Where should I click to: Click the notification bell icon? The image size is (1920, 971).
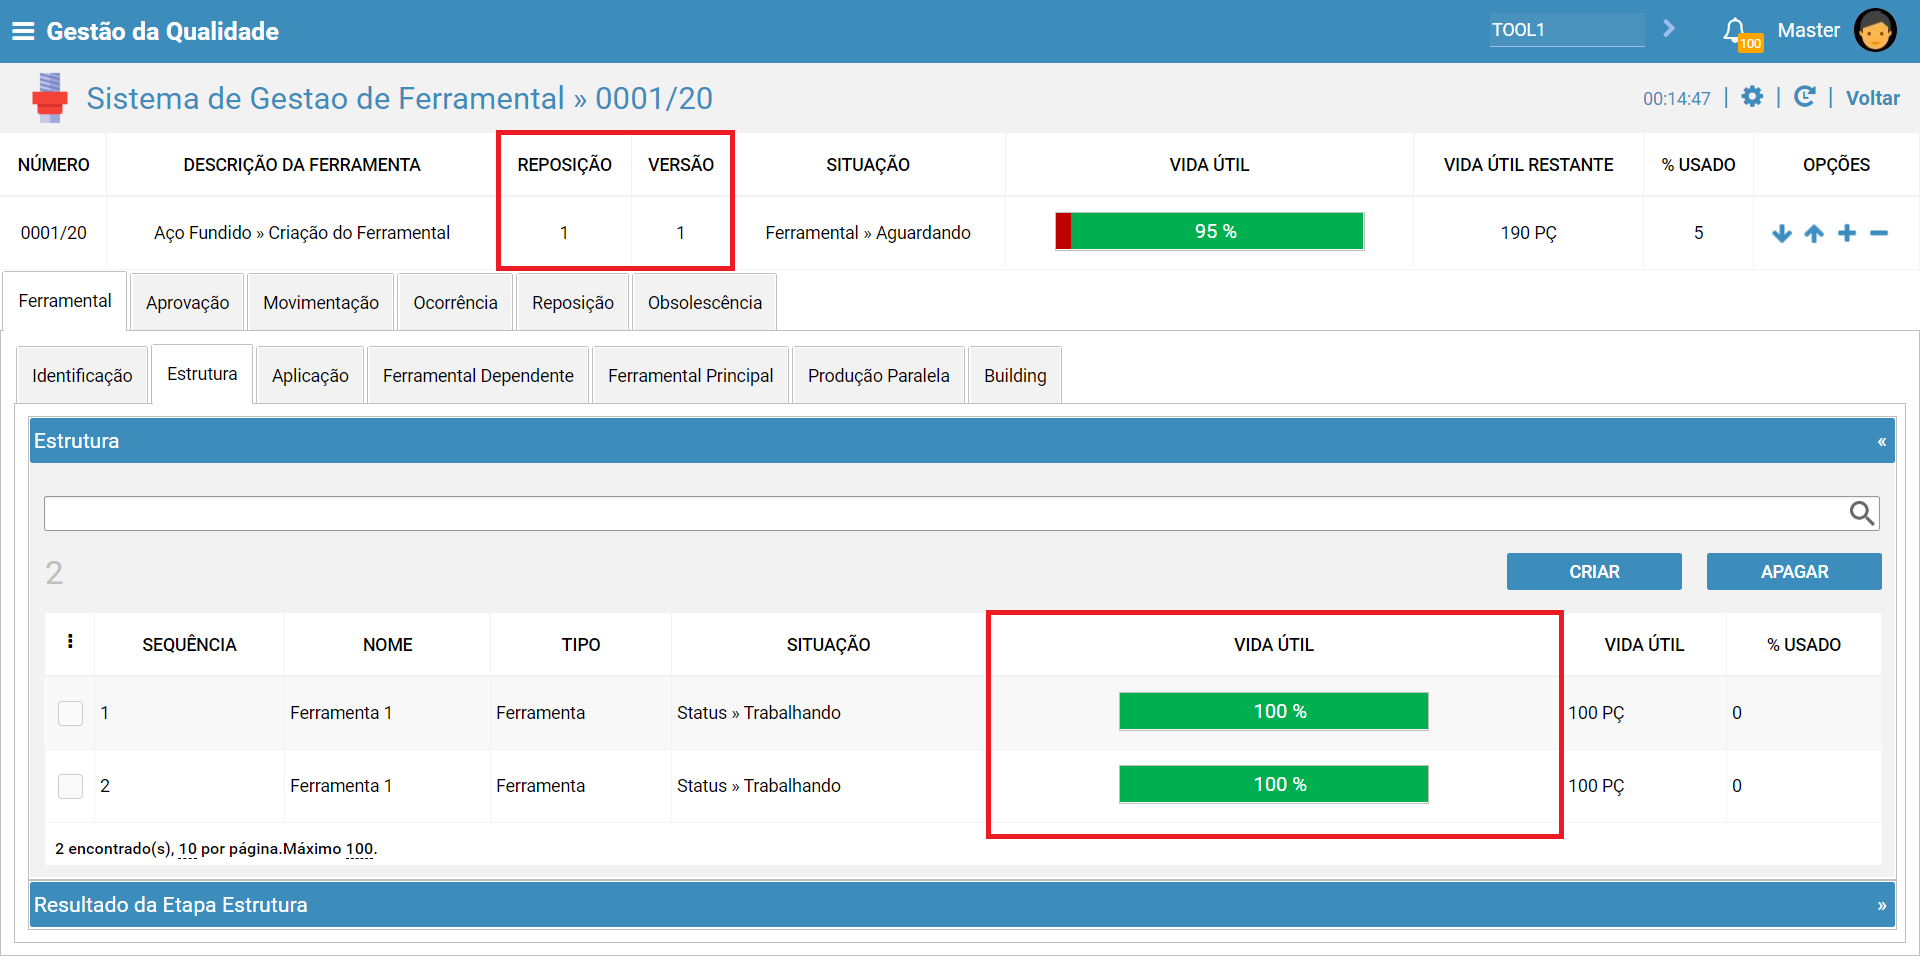click(1736, 31)
